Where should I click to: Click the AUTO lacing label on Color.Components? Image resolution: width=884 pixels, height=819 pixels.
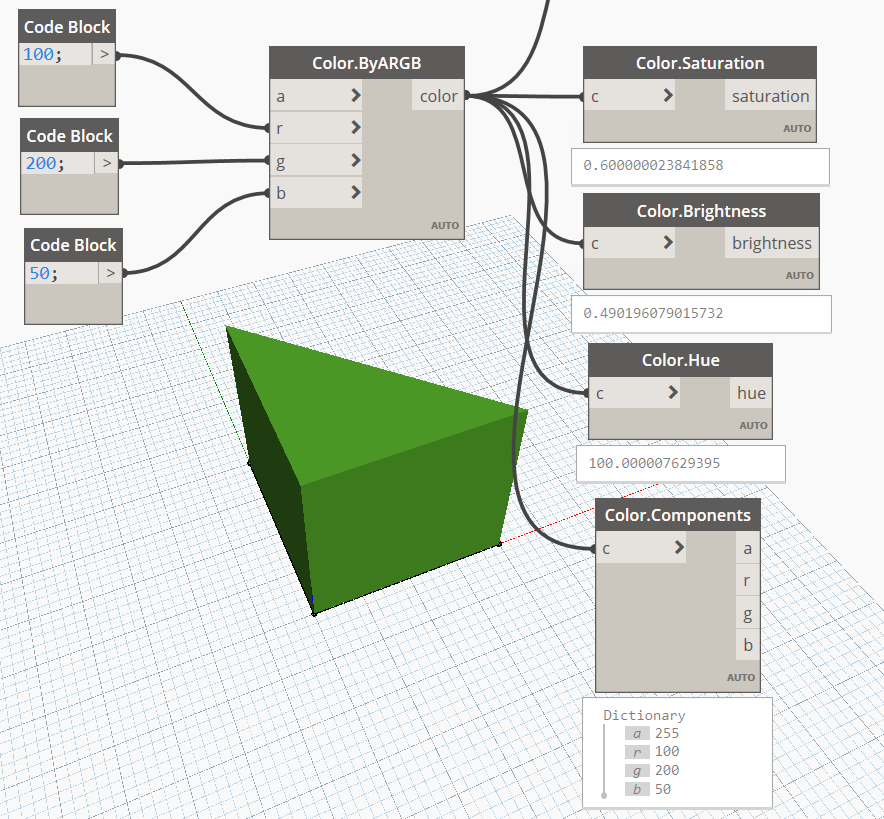741,678
